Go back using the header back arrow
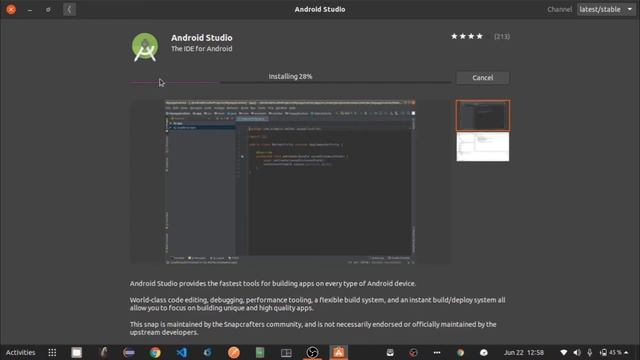The image size is (640, 360). point(69,9)
